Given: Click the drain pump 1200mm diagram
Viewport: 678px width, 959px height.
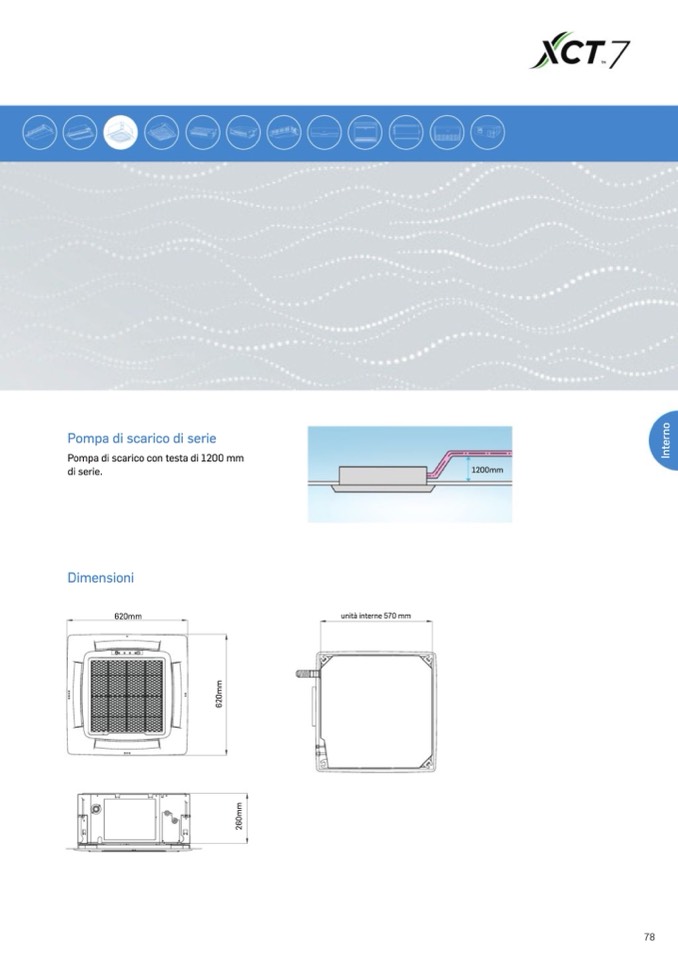Looking at the screenshot, I should click(x=409, y=474).
